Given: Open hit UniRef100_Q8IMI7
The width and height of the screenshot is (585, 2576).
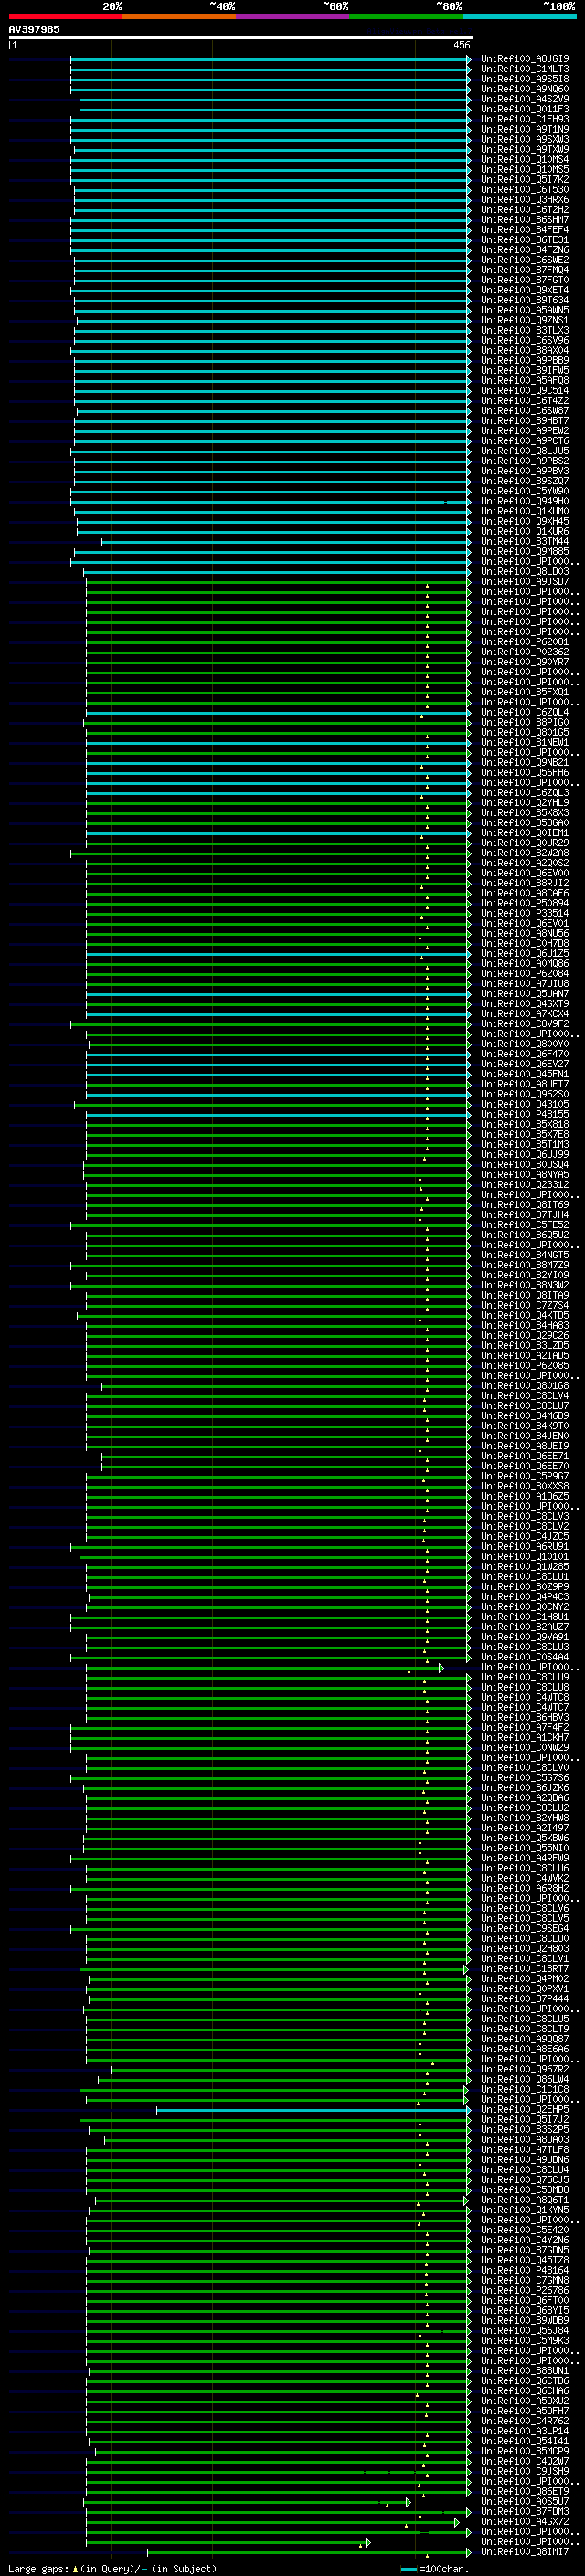Looking at the screenshot, I should pos(525,2552).
